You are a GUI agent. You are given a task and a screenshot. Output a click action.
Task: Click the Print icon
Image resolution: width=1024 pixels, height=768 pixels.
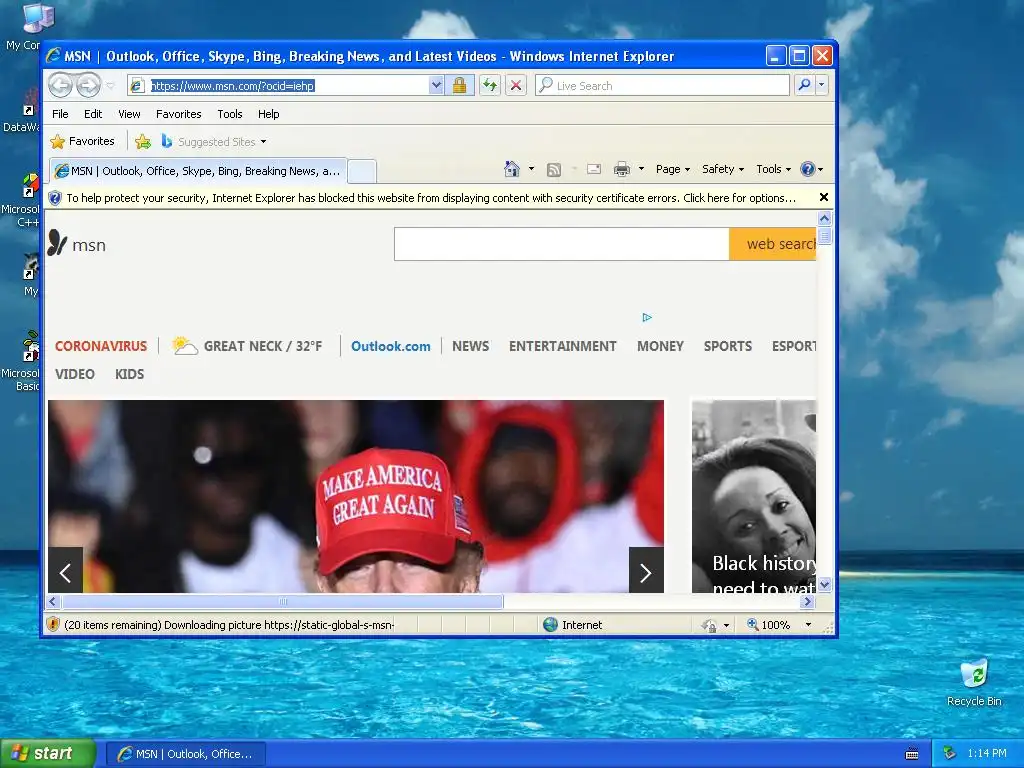(x=622, y=170)
